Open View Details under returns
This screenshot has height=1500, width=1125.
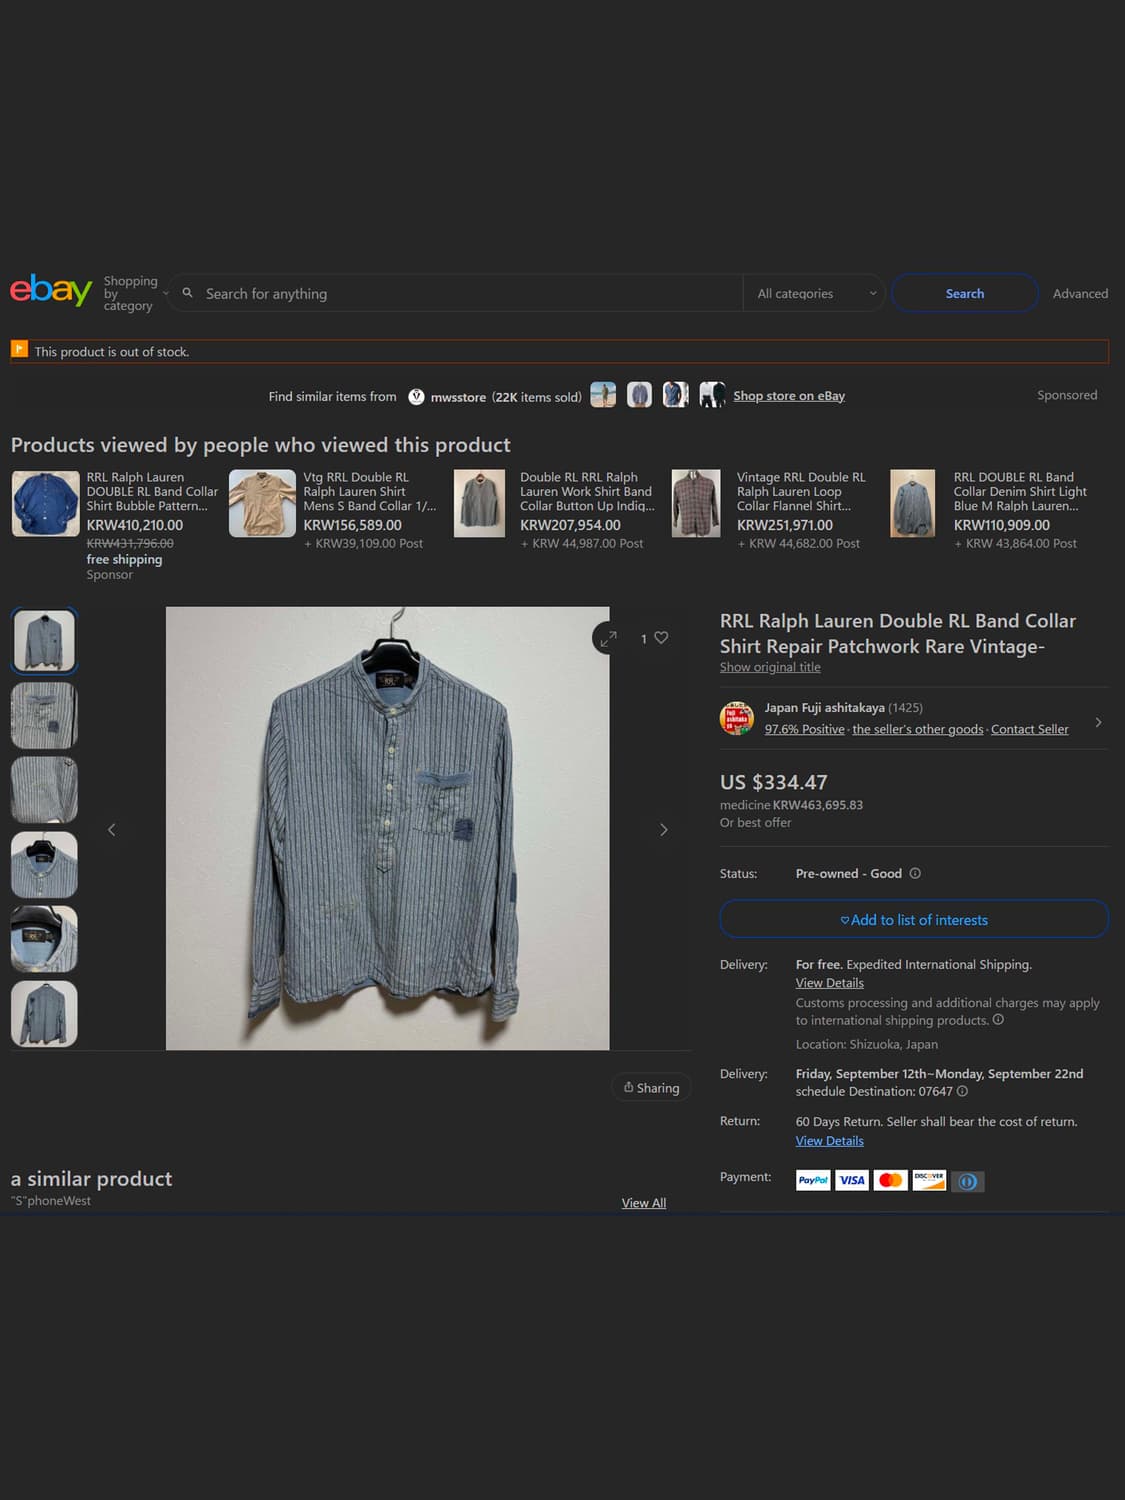(x=829, y=1141)
